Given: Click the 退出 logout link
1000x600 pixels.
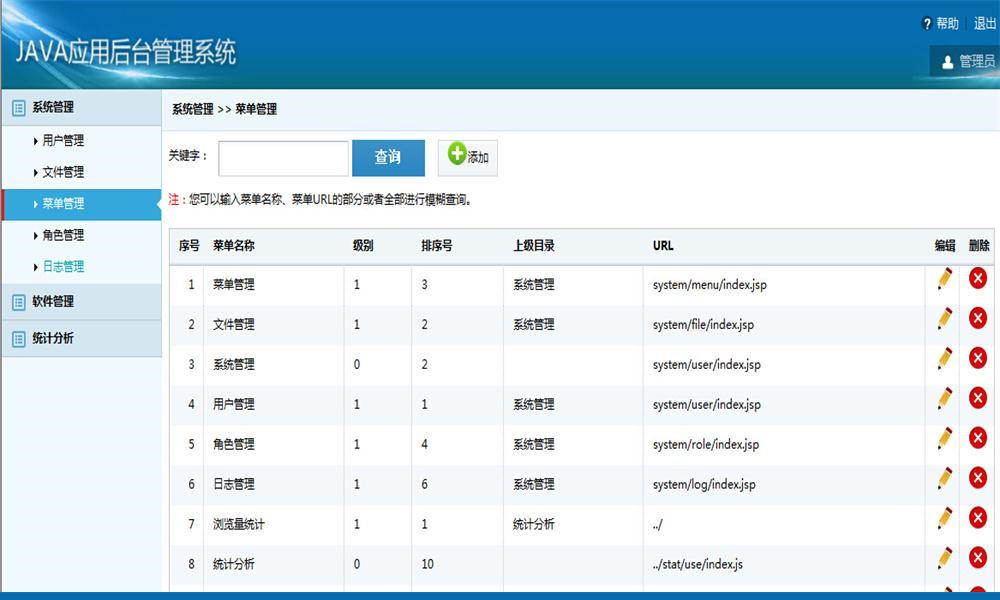Looking at the screenshot, I should (x=984, y=24).
